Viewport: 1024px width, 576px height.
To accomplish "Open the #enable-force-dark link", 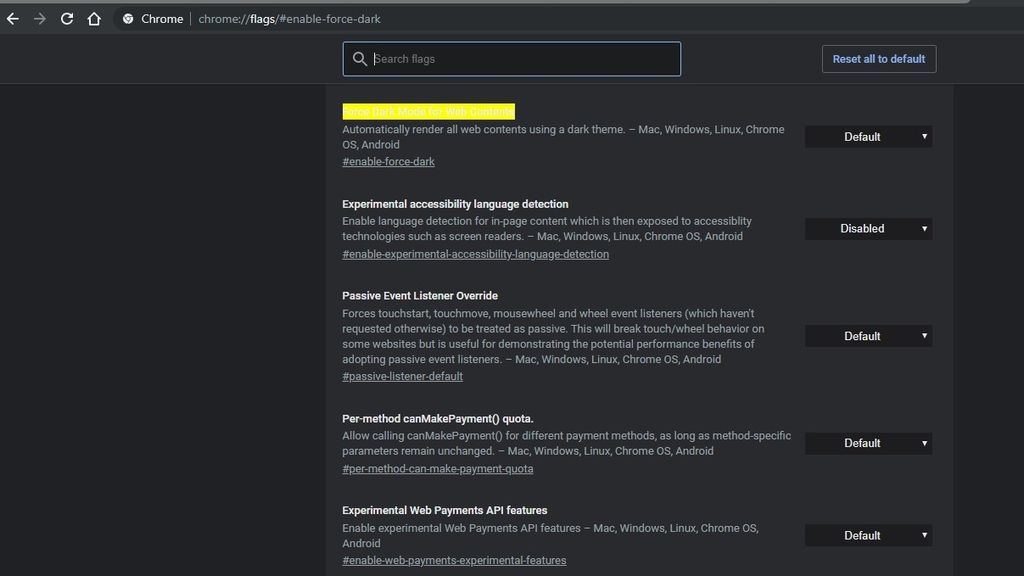I will point(388,161).
